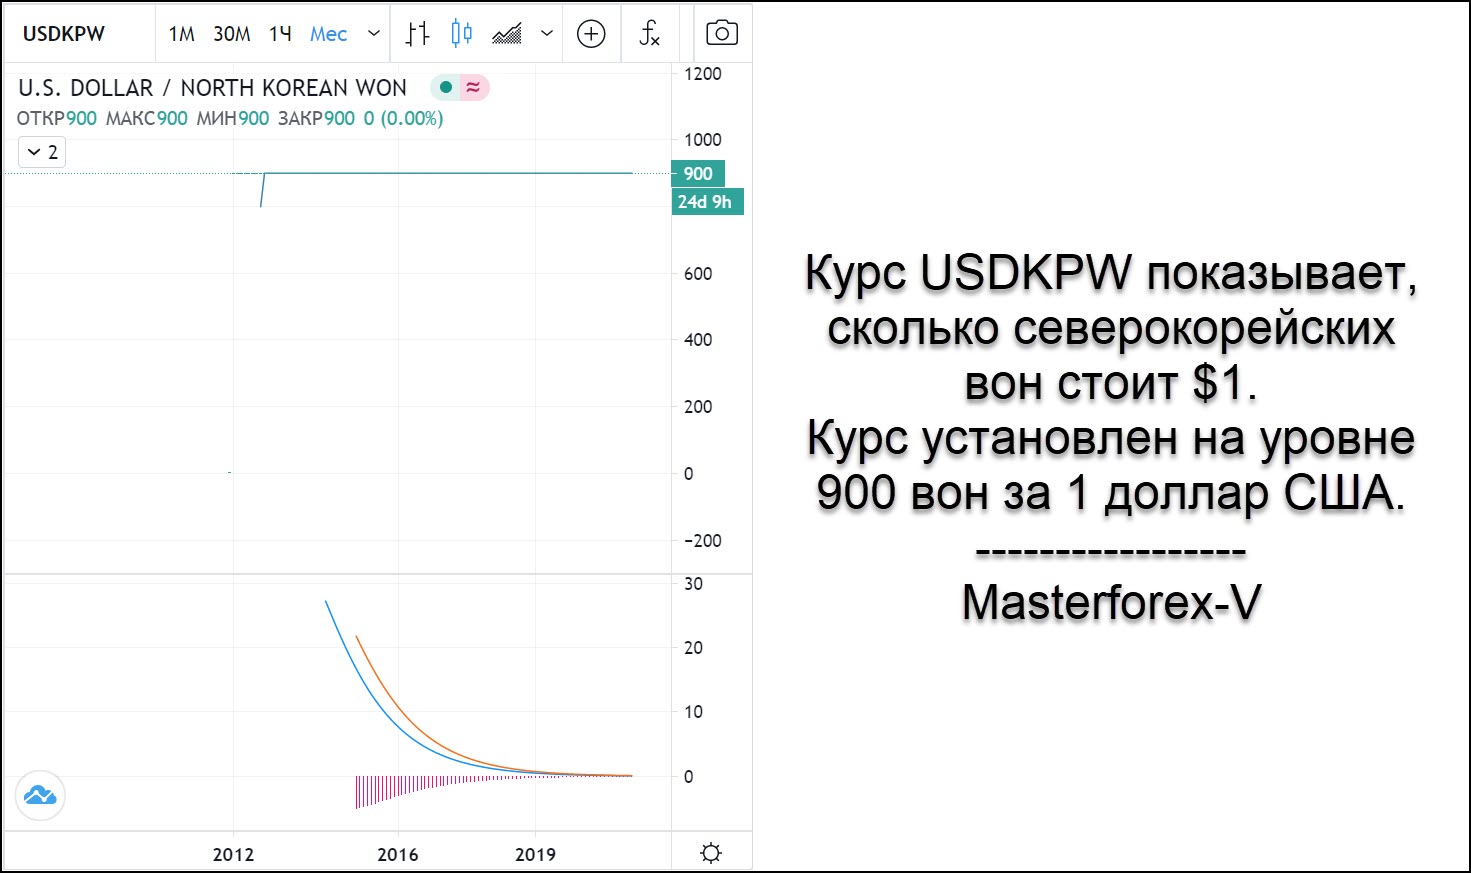
Task: Take a chart snapshot with camera icon
Action: pyautogui.click(x=722, y=34)
